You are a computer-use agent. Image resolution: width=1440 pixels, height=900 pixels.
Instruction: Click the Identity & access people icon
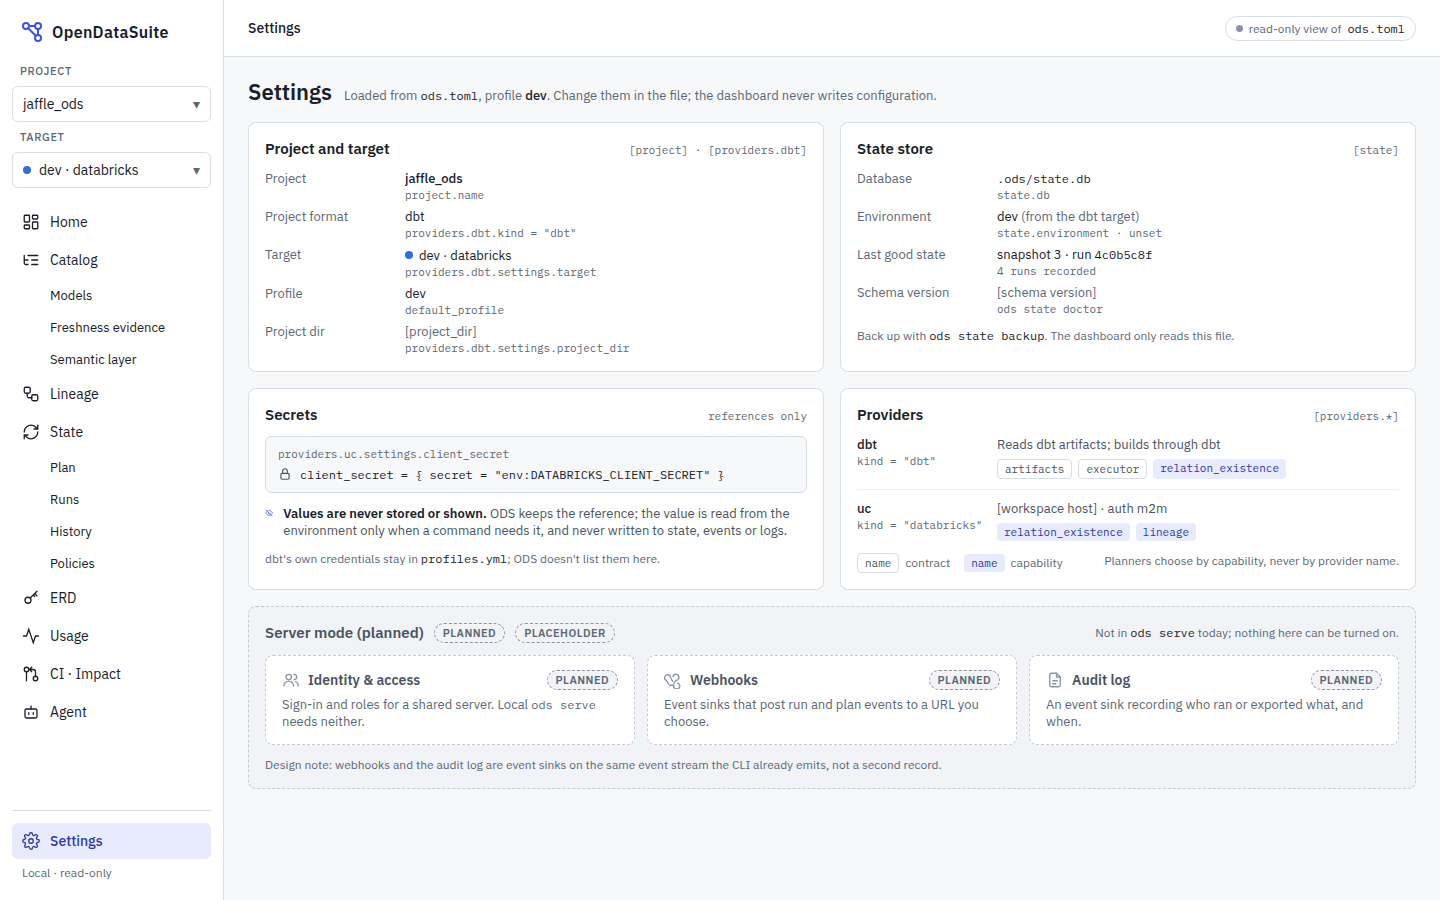tap(291, 680)
